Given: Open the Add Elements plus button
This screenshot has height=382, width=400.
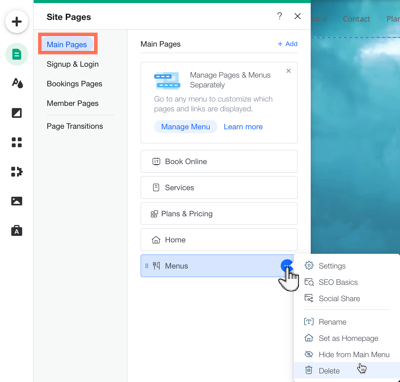Looking at the screenshot, I should click(x=16, y=22).
